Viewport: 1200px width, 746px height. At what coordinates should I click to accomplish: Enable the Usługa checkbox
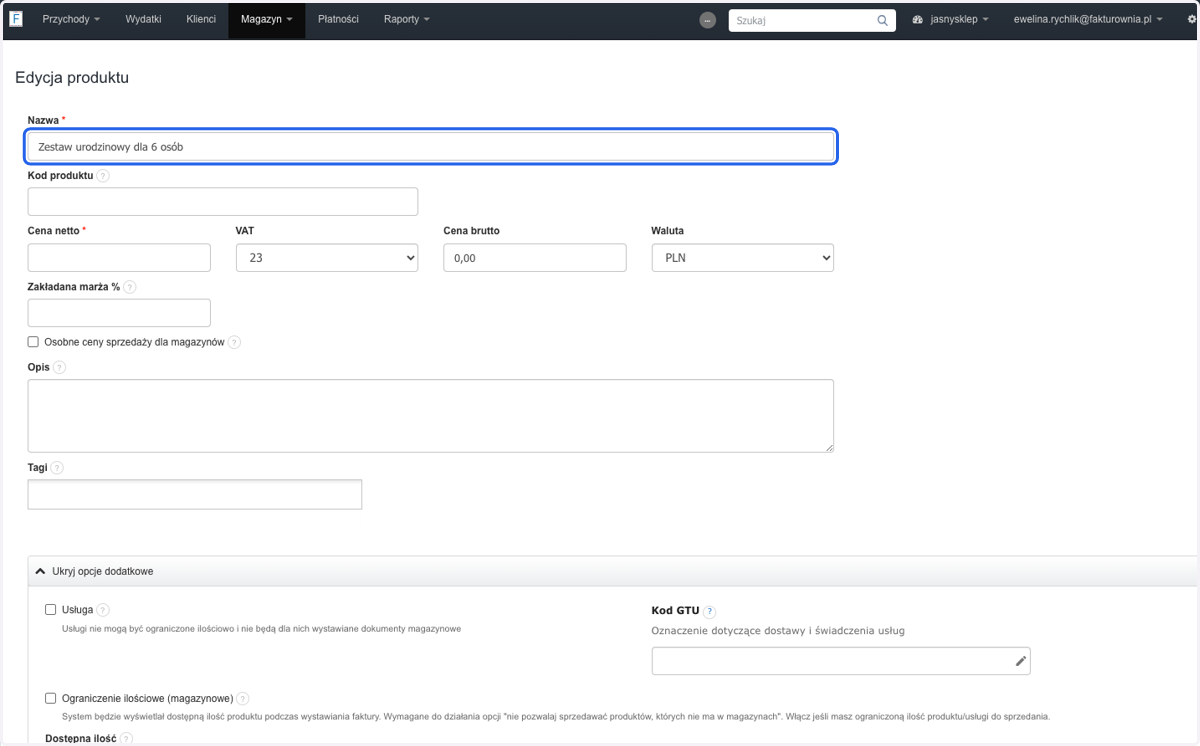(x=51, y=609)
